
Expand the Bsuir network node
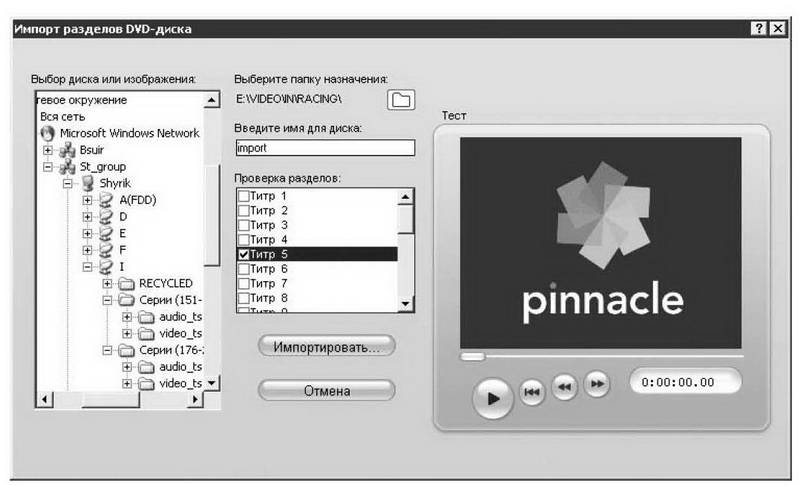click(x=47, y=150)
